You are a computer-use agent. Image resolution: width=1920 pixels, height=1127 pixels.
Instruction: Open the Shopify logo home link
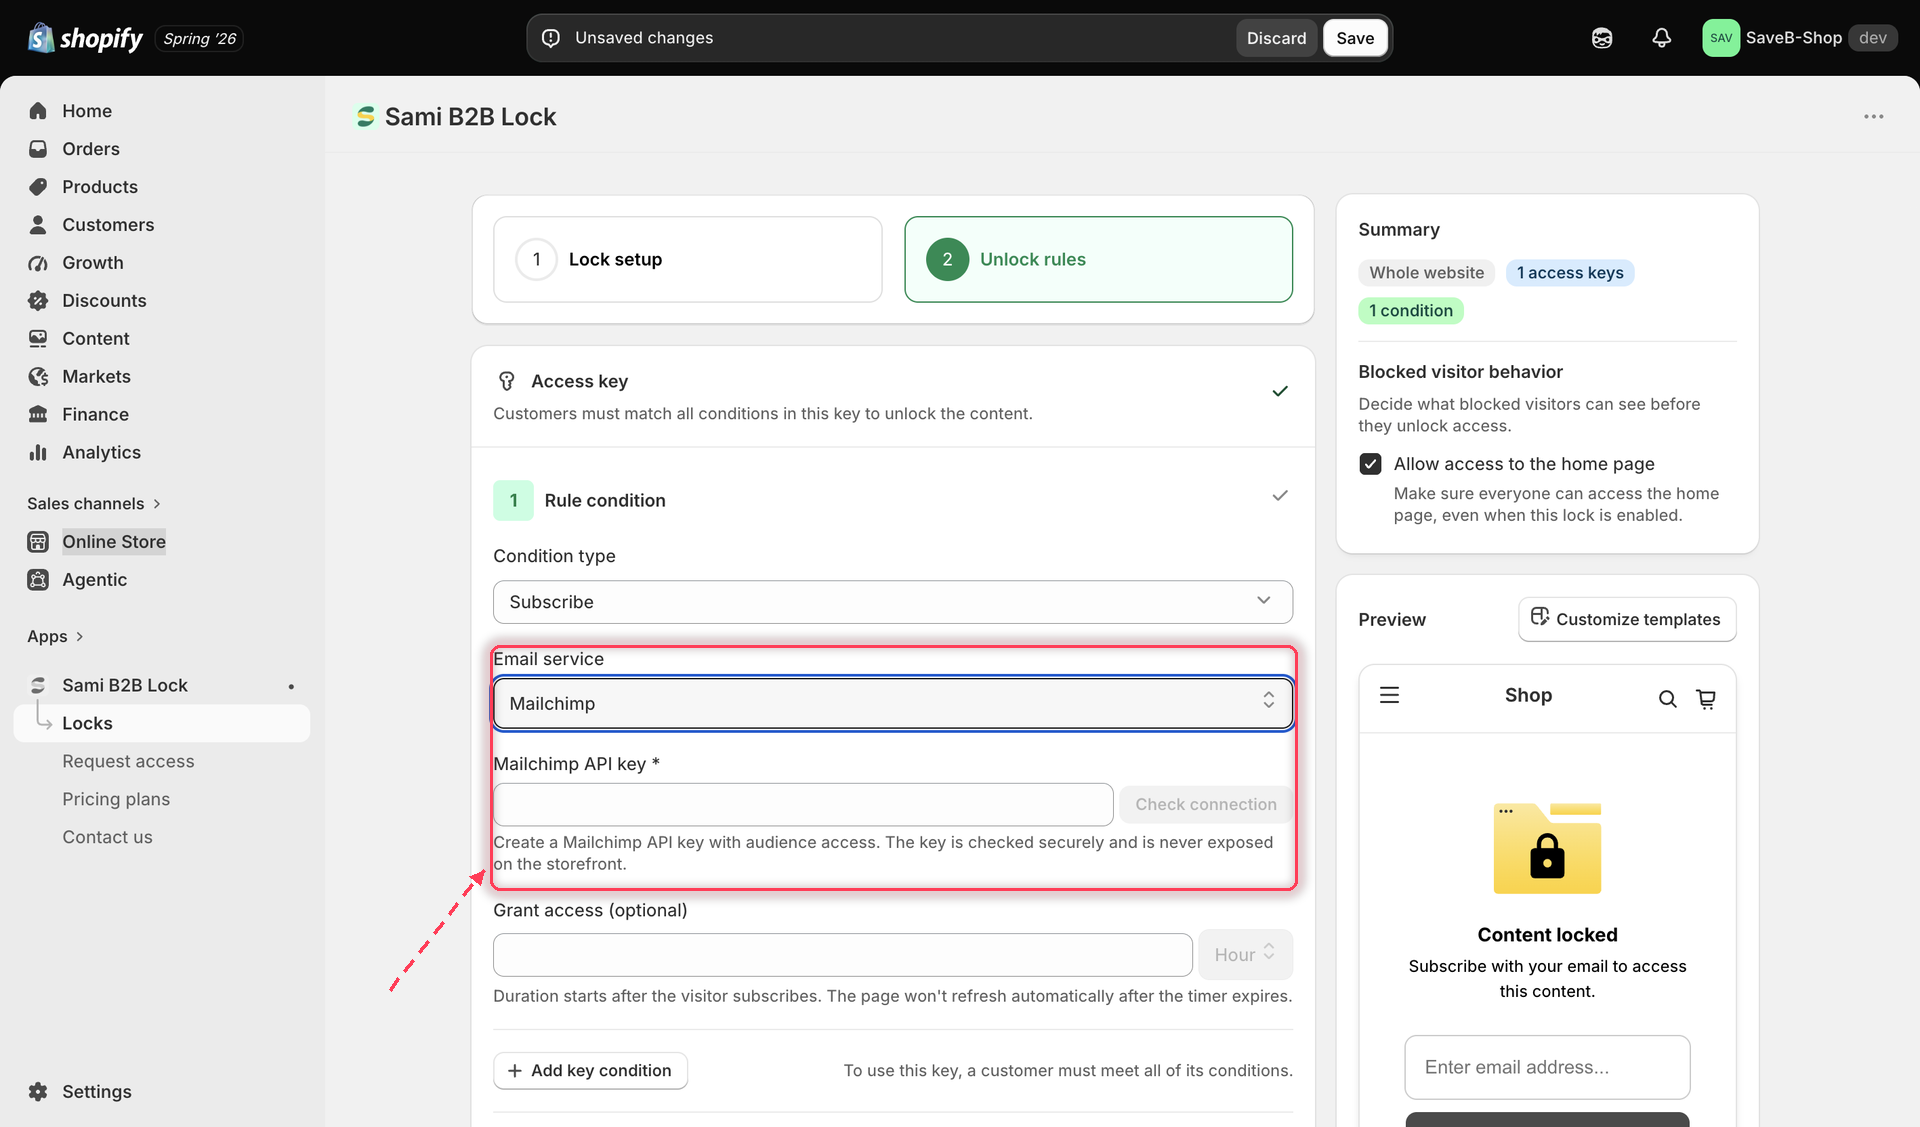click(86, 38)
